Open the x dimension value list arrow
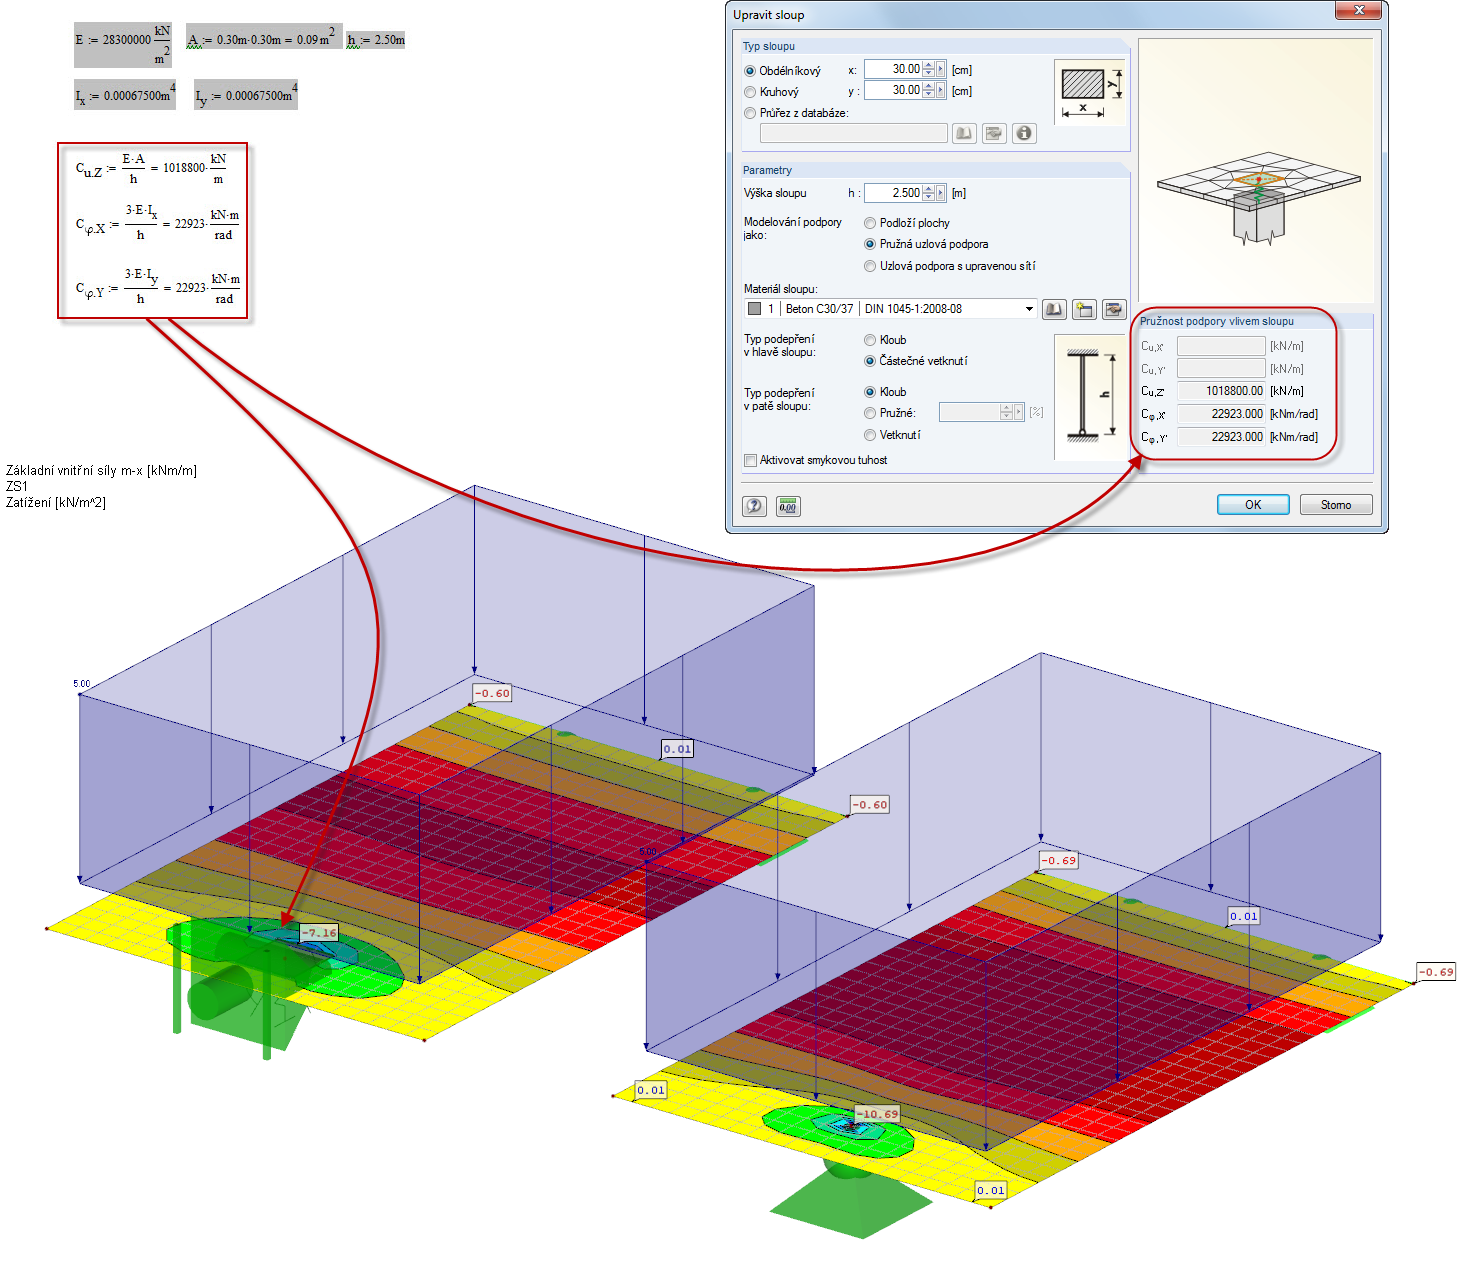The height and width of the screenshot is (1266, 1478). coord(941,69)
